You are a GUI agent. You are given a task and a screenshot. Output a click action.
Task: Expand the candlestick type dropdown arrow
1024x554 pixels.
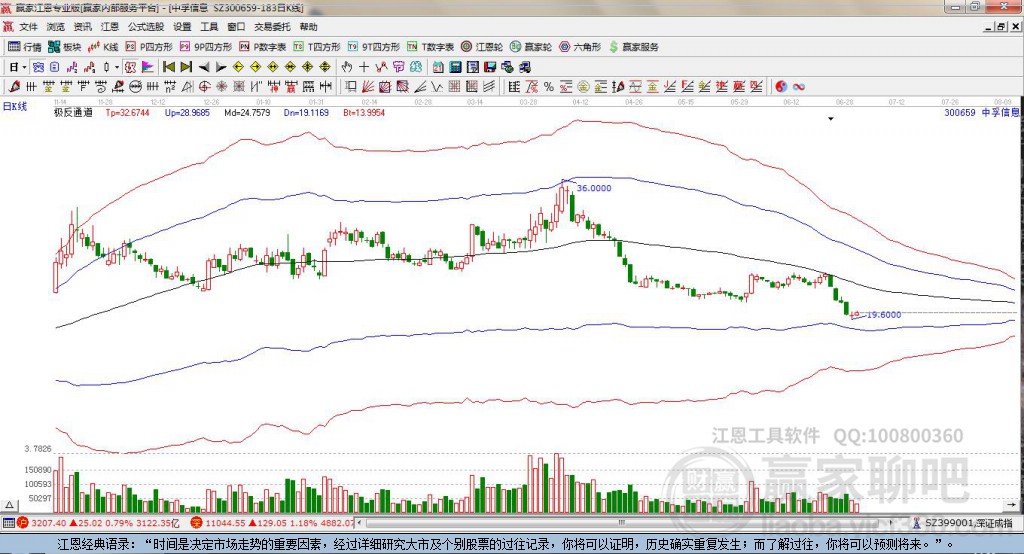[x=117, y=67]
